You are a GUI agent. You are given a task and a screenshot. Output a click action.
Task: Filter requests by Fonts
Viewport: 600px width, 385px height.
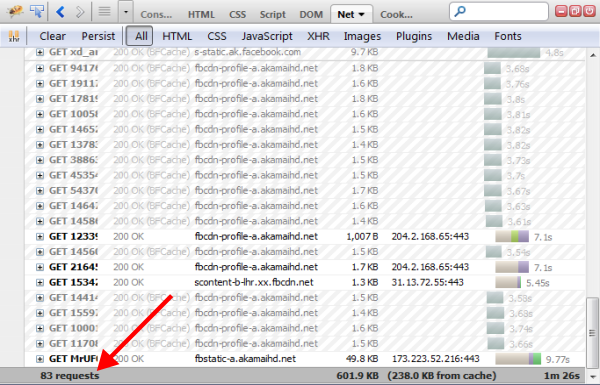(x=508, y=36)
